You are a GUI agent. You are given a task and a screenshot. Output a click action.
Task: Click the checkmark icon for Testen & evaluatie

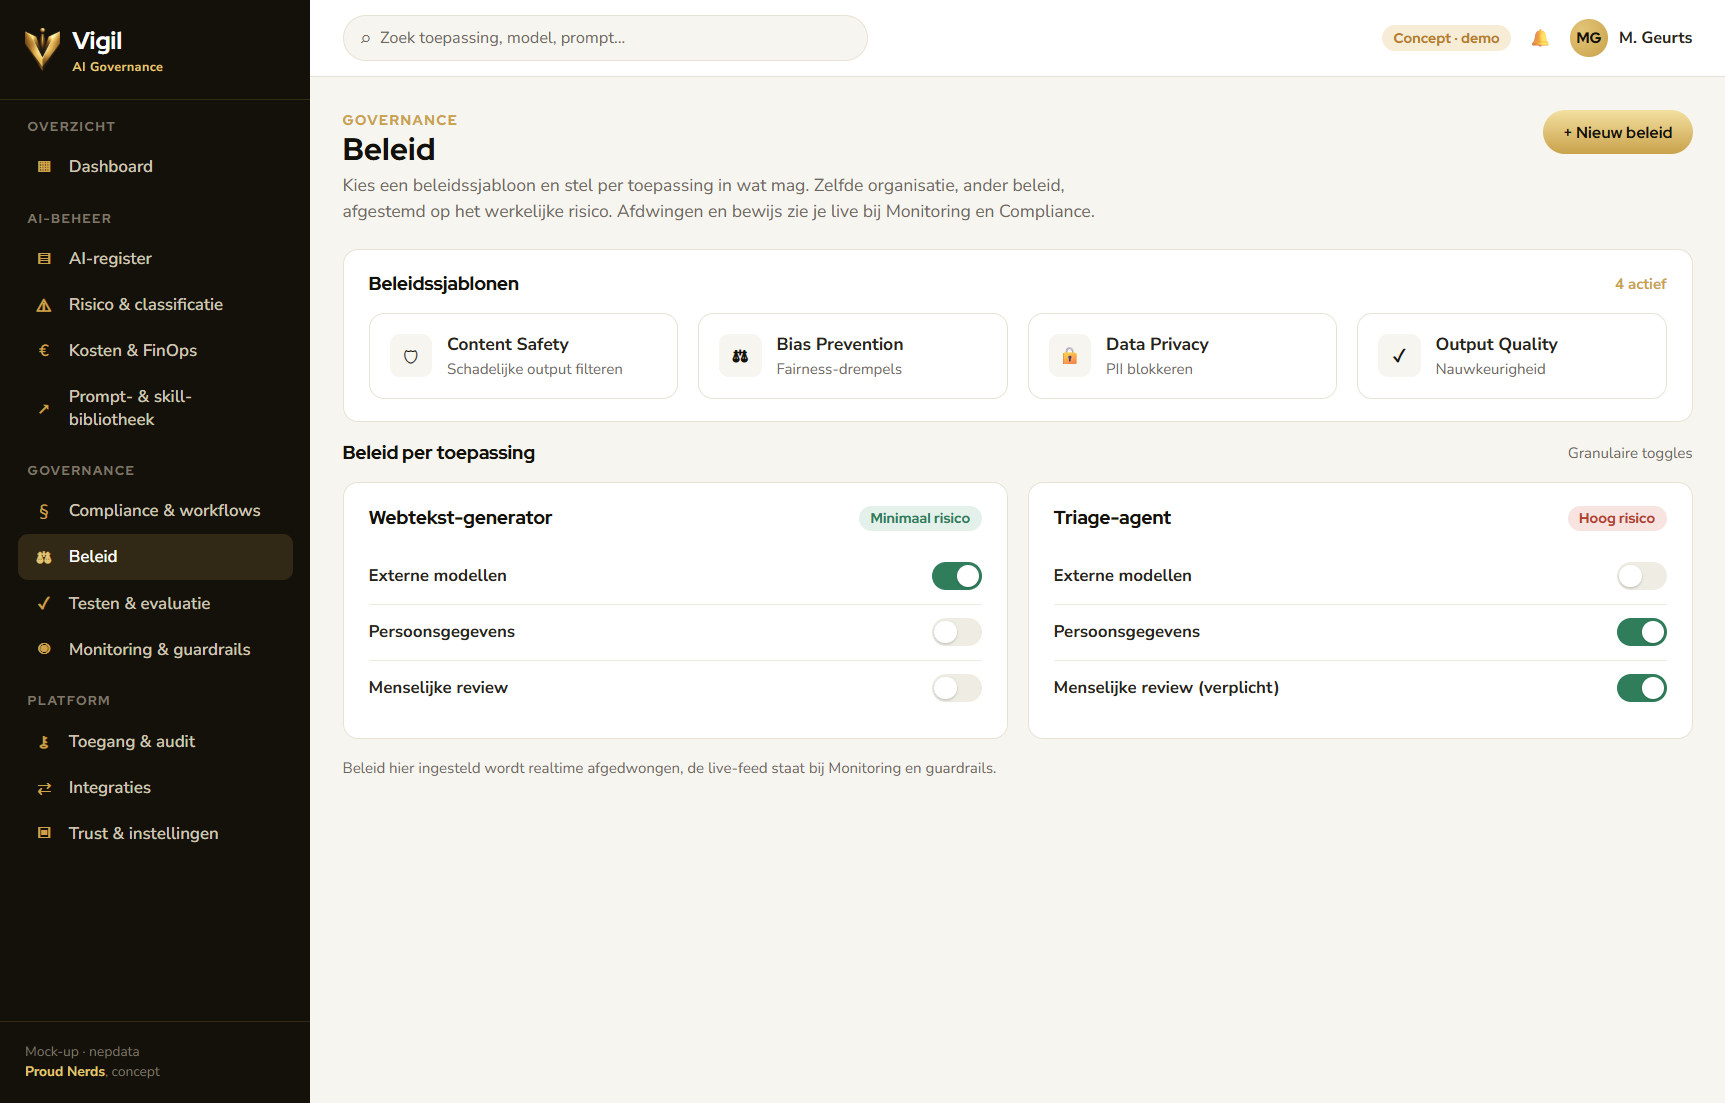click(44, 604)
